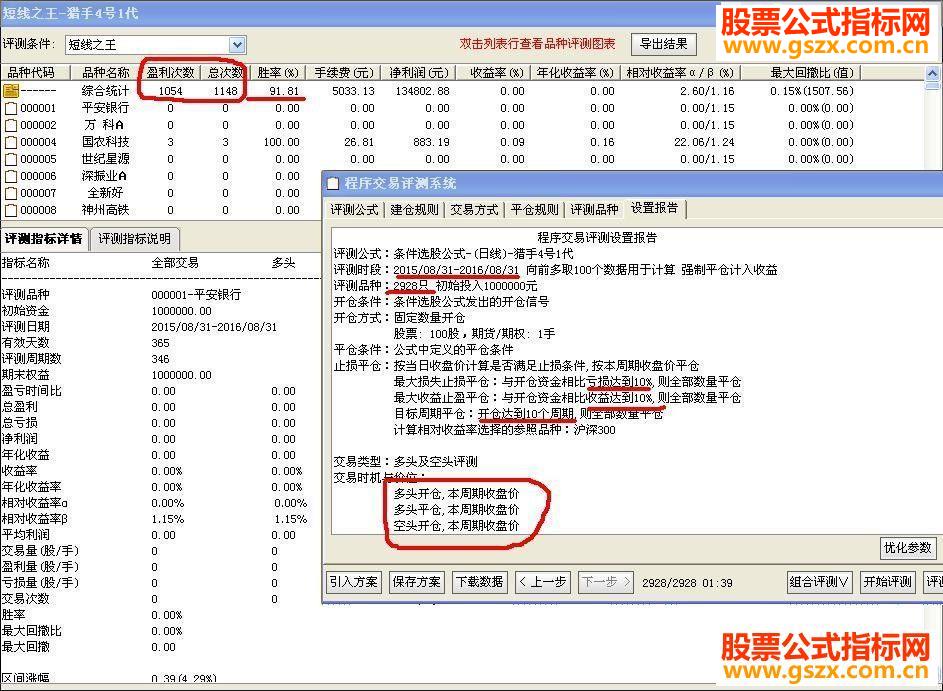Screen dimensions: 943x691
Task: Check the 000004 国农科技 checkbox
Action: [x=11, y=143]
